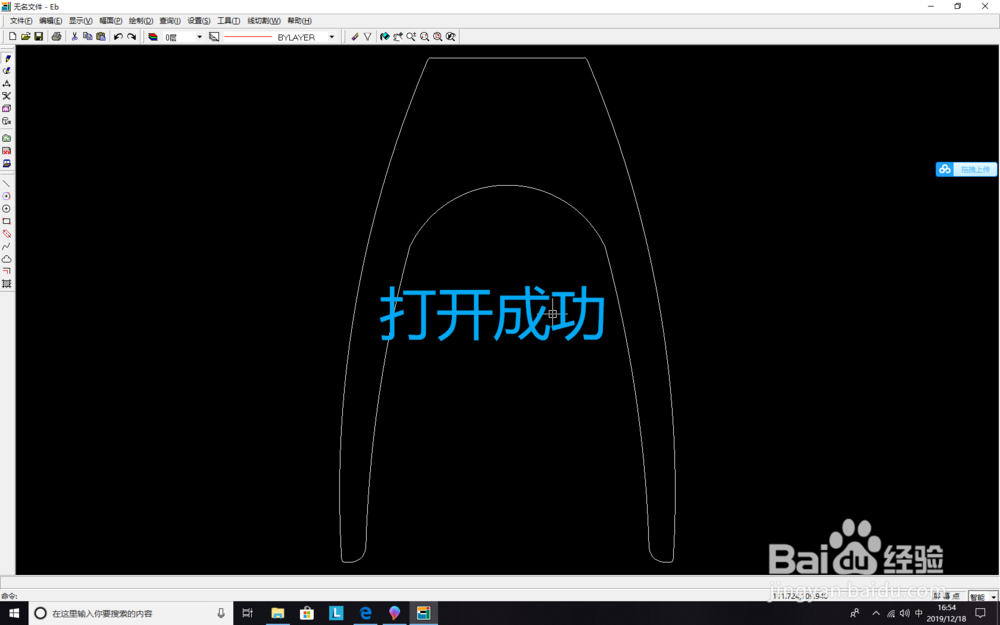Click the eraser icon in top toolbar

pyautogui.click(x=355, y=37)
